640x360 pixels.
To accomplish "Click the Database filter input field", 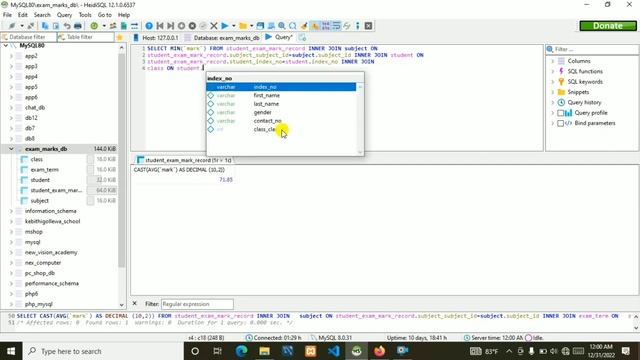I will click(x=29, y=37).
